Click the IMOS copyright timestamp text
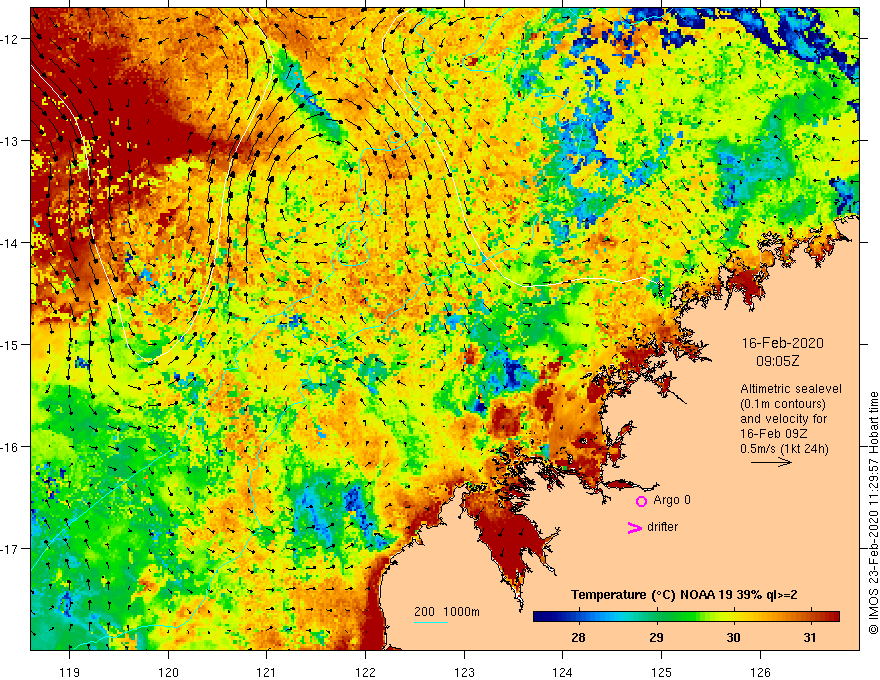This screenshot has height=680, width=880. point(873,513)
